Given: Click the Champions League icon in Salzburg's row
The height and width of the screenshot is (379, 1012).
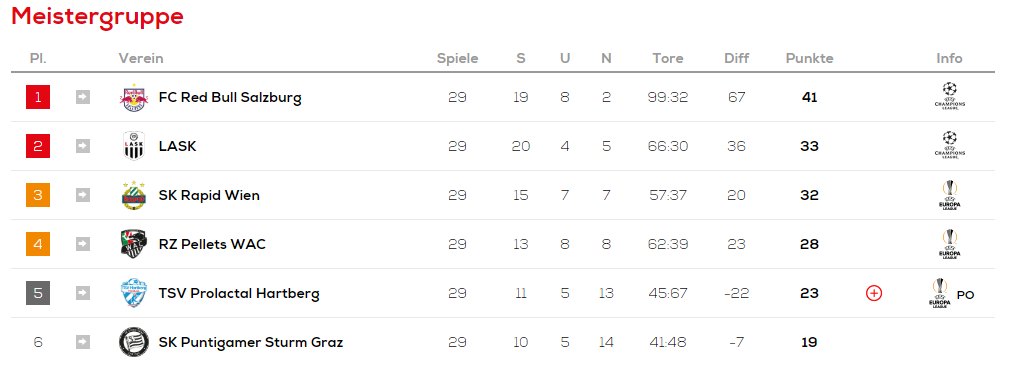Looking at the screenshot, I should point(949,96).
